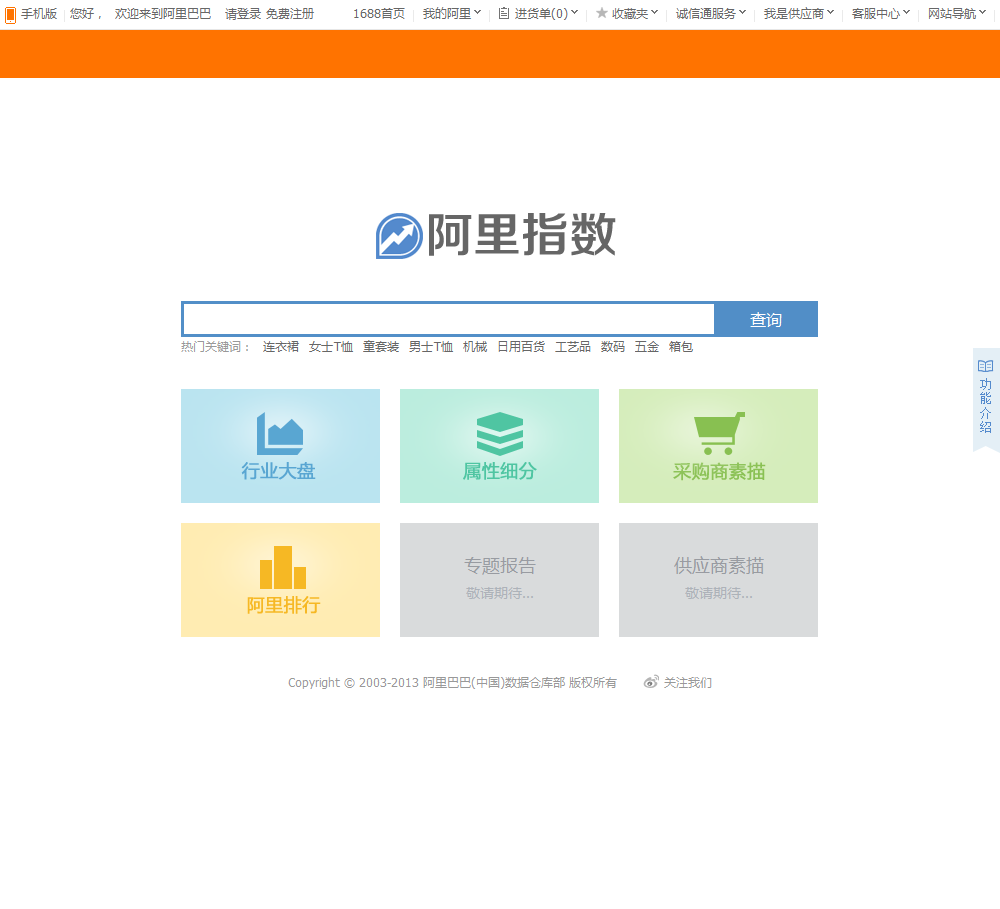
Task: Click the greyed 专题报告 tile
Action: (499, 580)
